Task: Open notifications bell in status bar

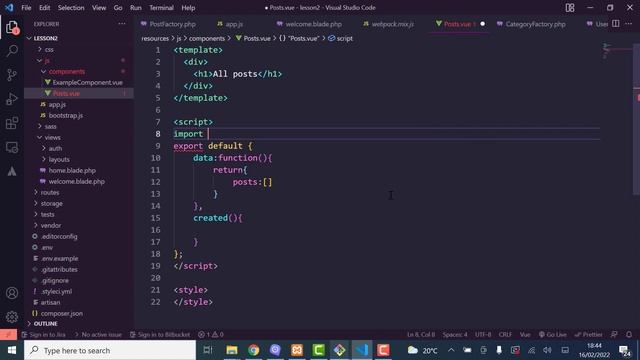Action: (x=629, y=334)
